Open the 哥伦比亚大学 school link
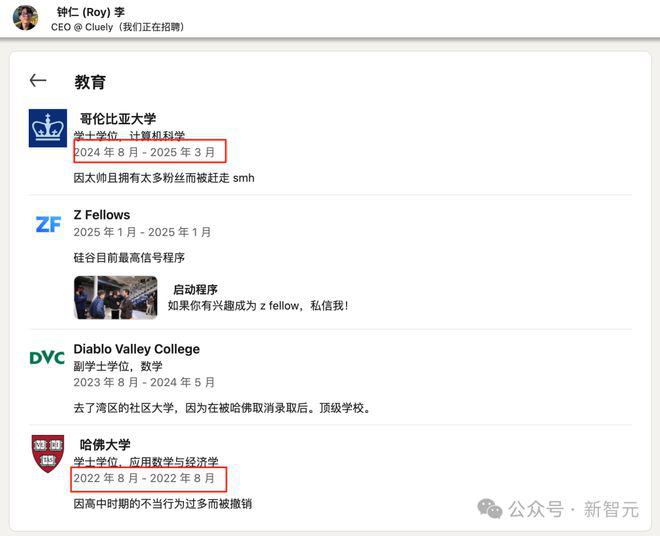The width and height of the screenshot is (660, 536). tap(118, 119)
